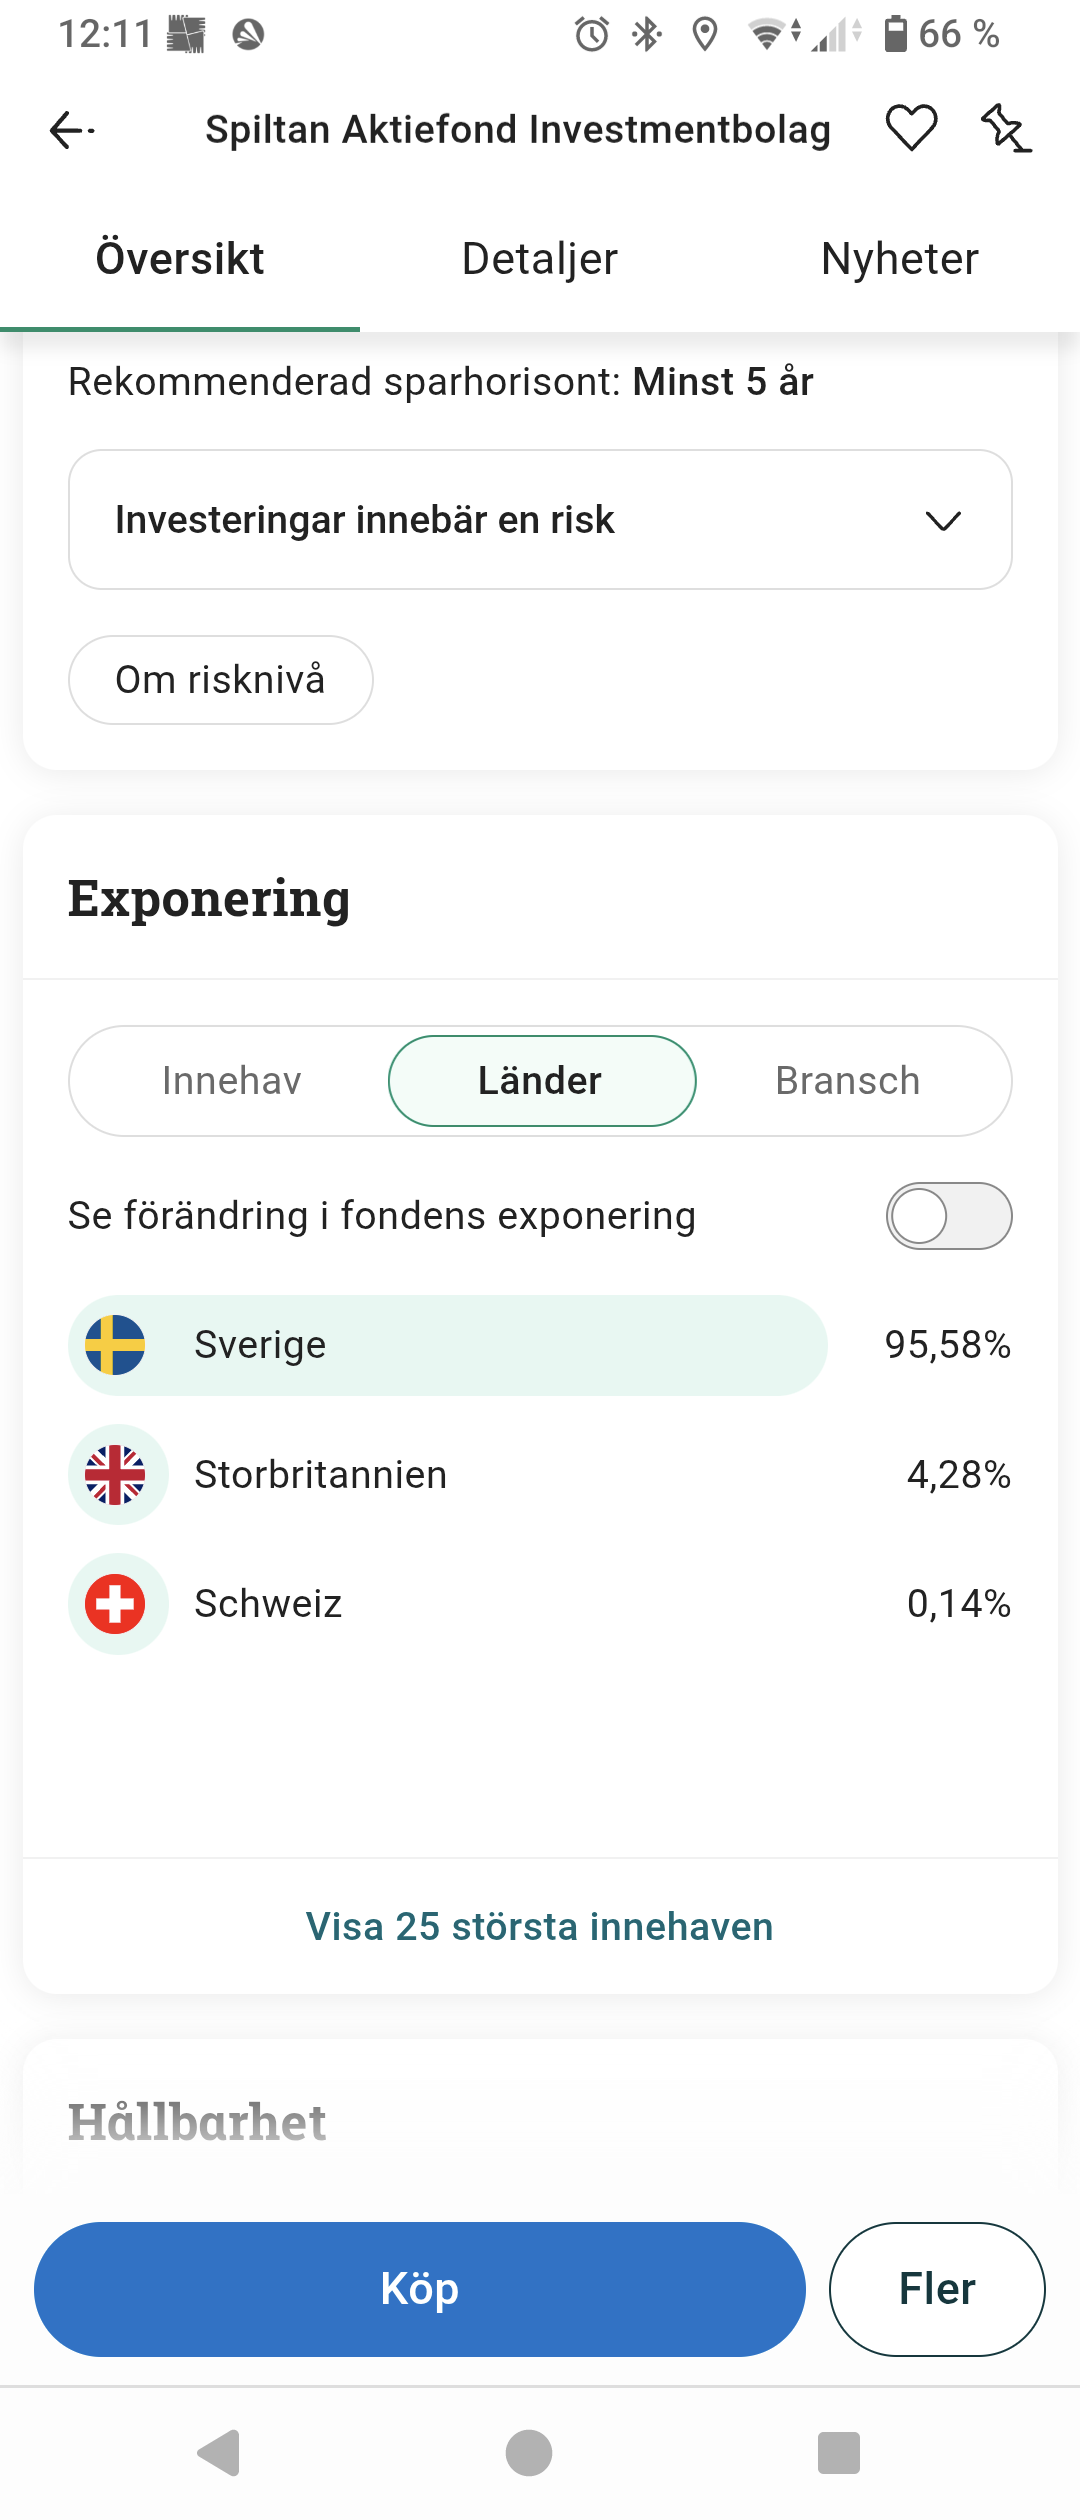Add fund to favorites with heart icon

(x=911, y=129)
